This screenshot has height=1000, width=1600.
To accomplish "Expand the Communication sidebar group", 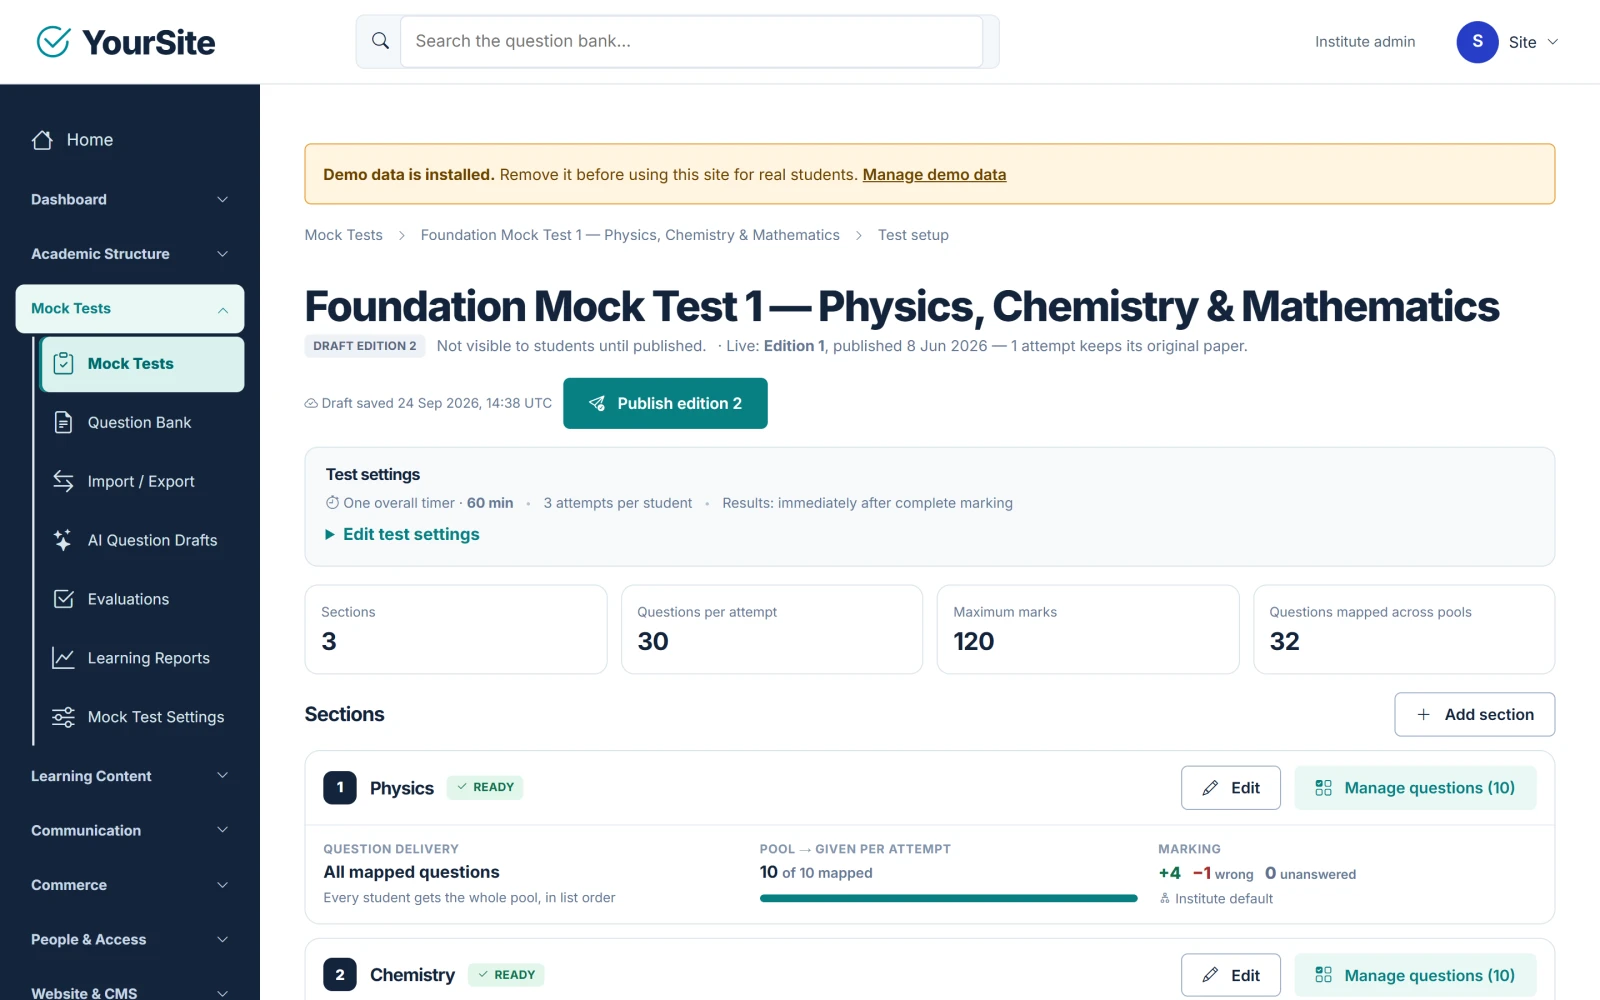I will click(130, 831).
